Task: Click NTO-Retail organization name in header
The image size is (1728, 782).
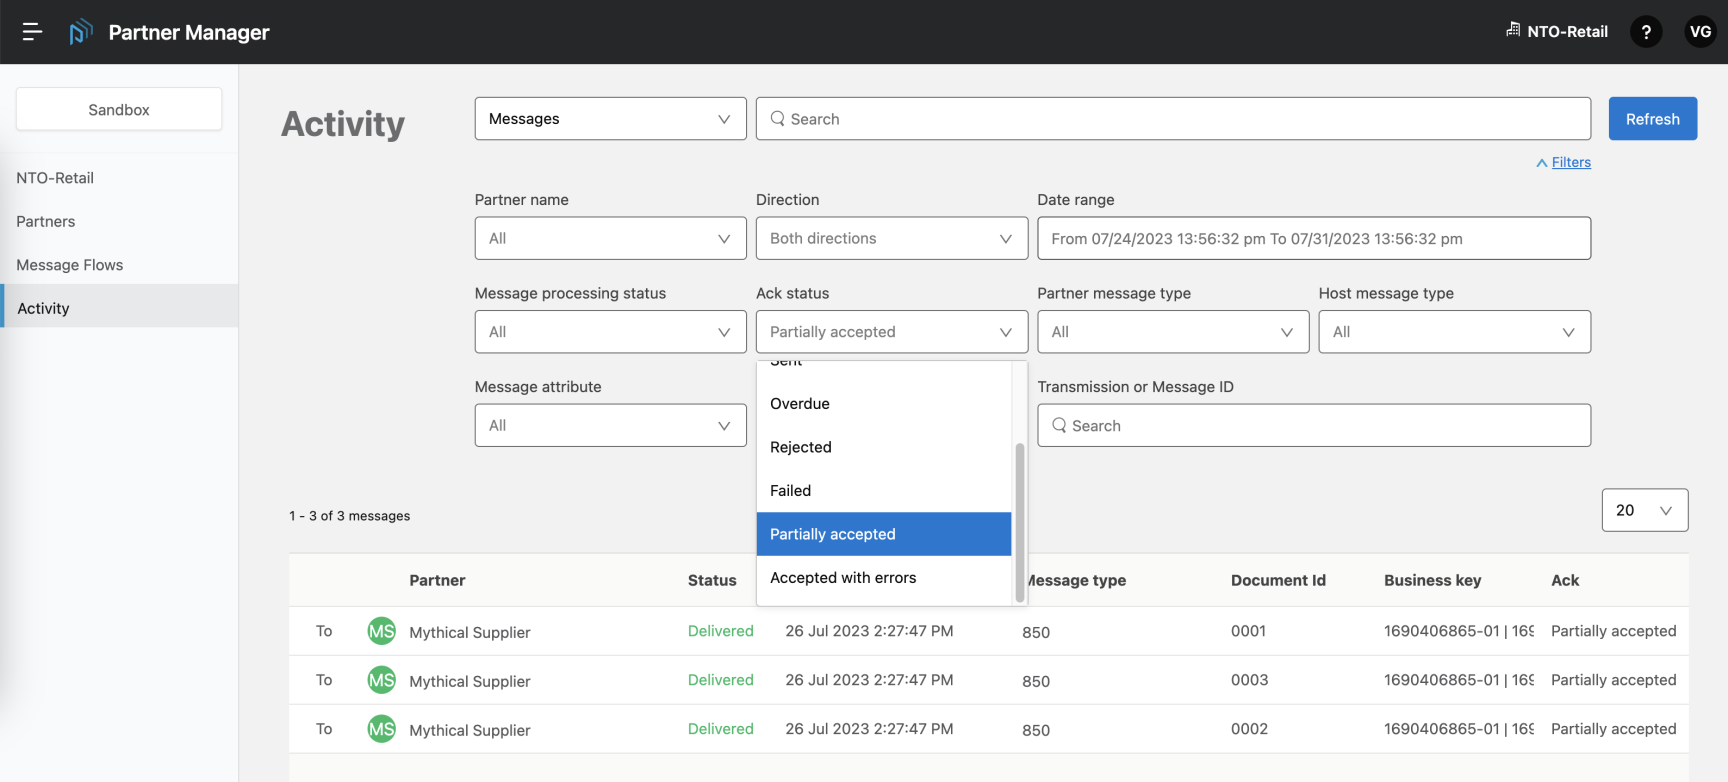Action: (x=1567, y=31)
